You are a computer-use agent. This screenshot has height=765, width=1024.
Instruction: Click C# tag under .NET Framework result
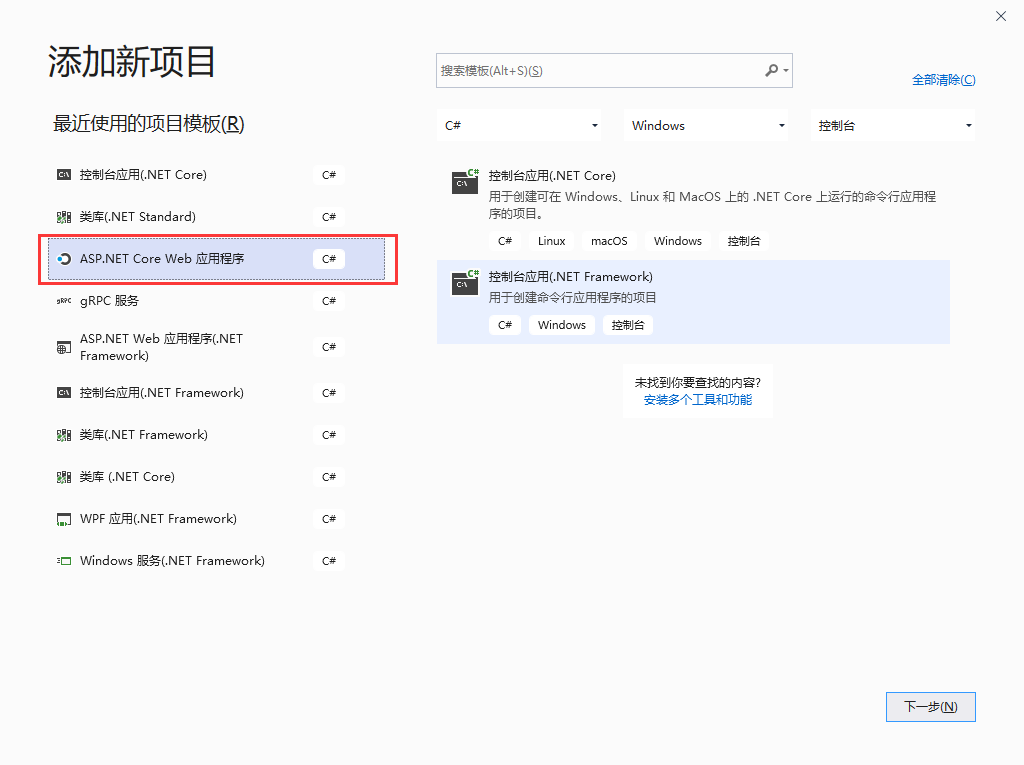tap(505, 325)
